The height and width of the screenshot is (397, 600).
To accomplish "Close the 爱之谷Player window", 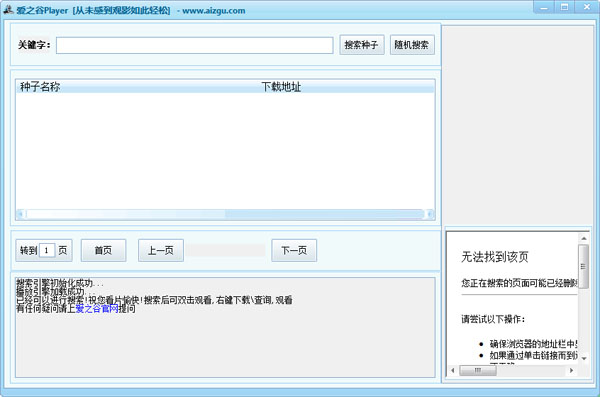I will [586, 7].
